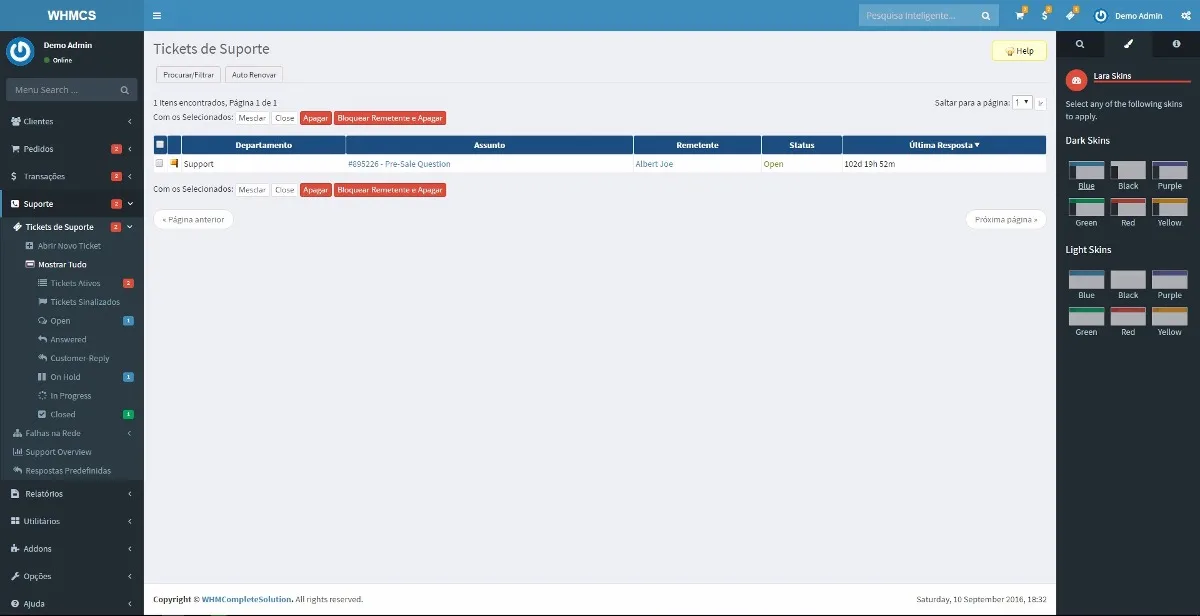Expand the Utilitários sidebar menu

[71, 521]
